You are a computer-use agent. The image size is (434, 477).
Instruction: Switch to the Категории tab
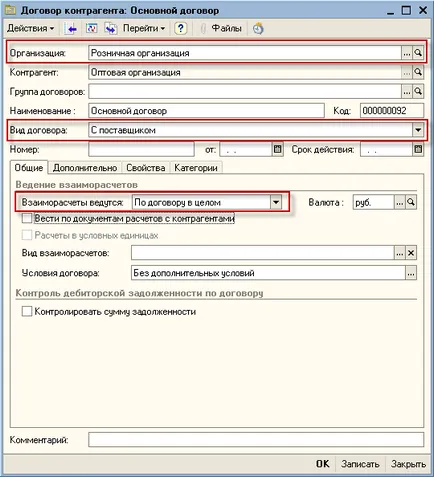click(x=196, y=168)
